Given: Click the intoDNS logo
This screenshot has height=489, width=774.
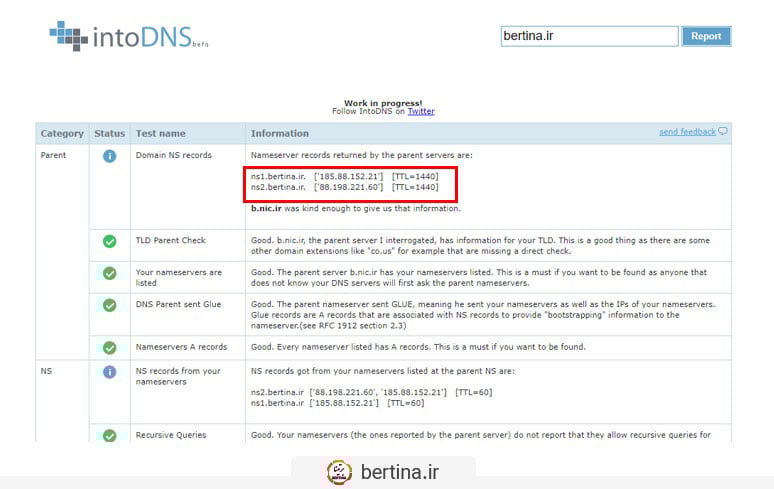Looking at the screenshot, I should (128, 38).
